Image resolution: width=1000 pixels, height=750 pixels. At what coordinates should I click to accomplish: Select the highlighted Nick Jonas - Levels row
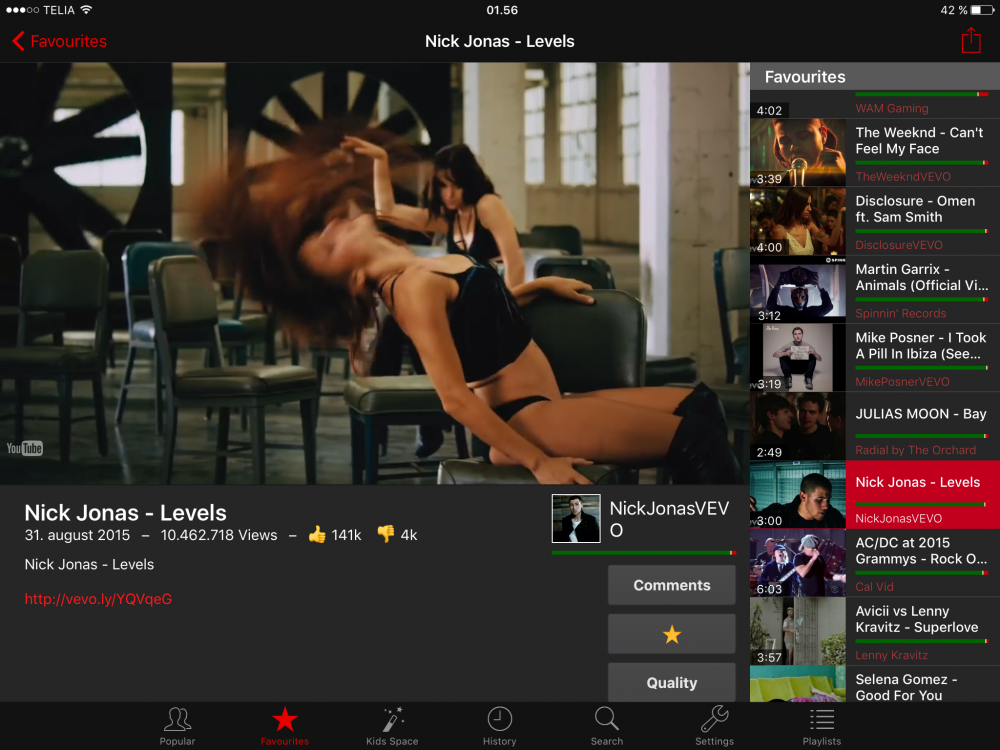point(875,494)
